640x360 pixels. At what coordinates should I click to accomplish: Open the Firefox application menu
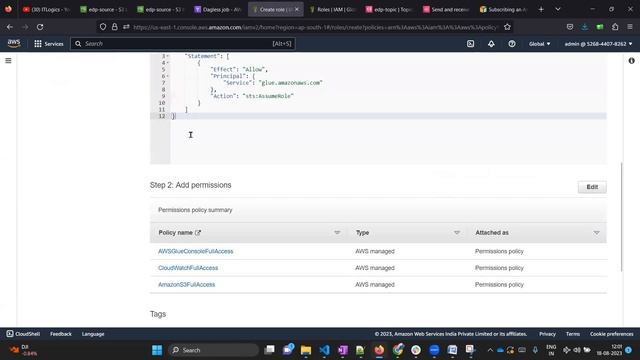[x=630, y=27]
